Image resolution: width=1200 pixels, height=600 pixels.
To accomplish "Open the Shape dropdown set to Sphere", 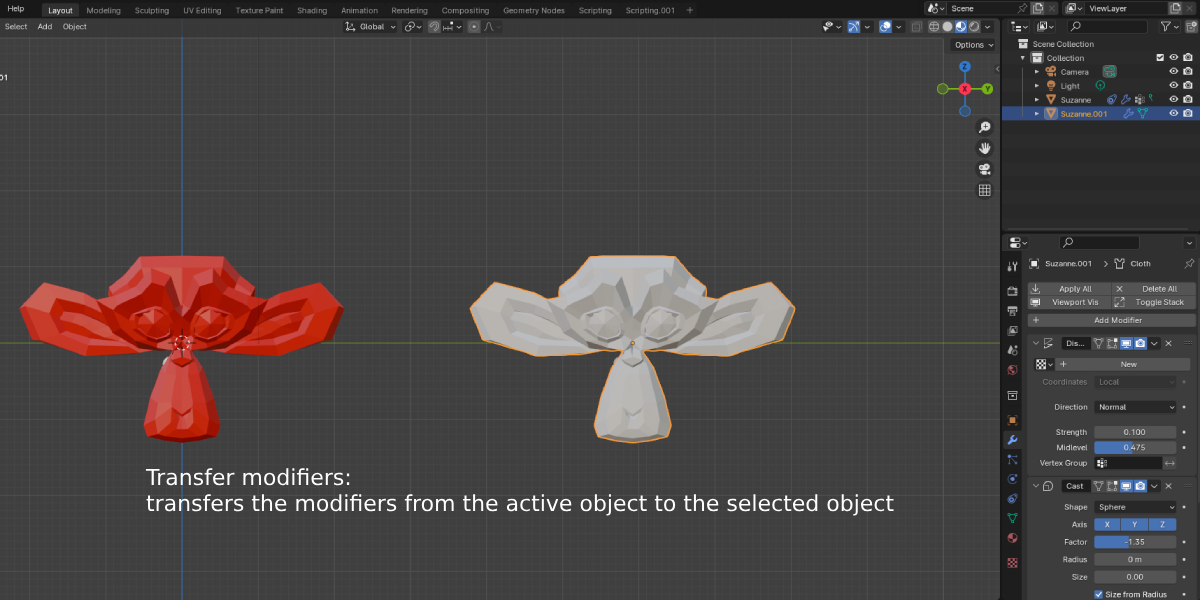I will click(1135, 507).
